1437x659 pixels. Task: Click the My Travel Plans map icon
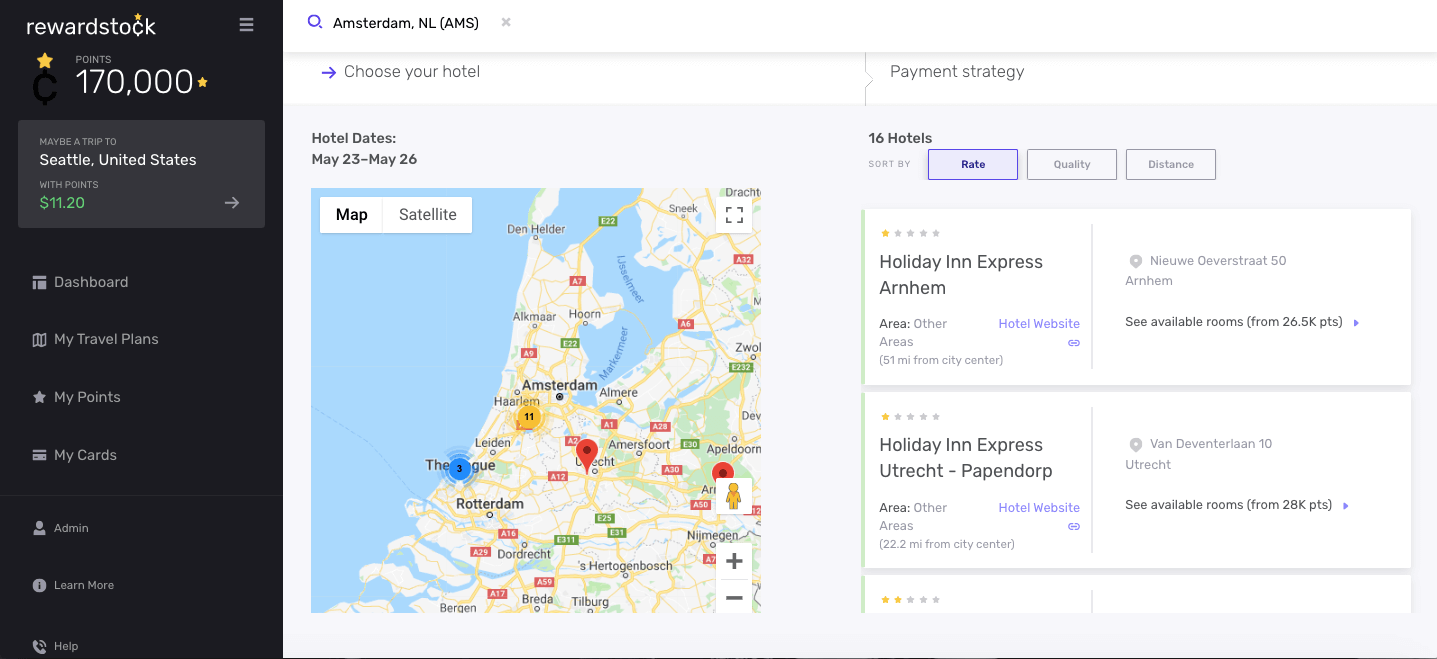pyautogui.click(x=39, y=340)
